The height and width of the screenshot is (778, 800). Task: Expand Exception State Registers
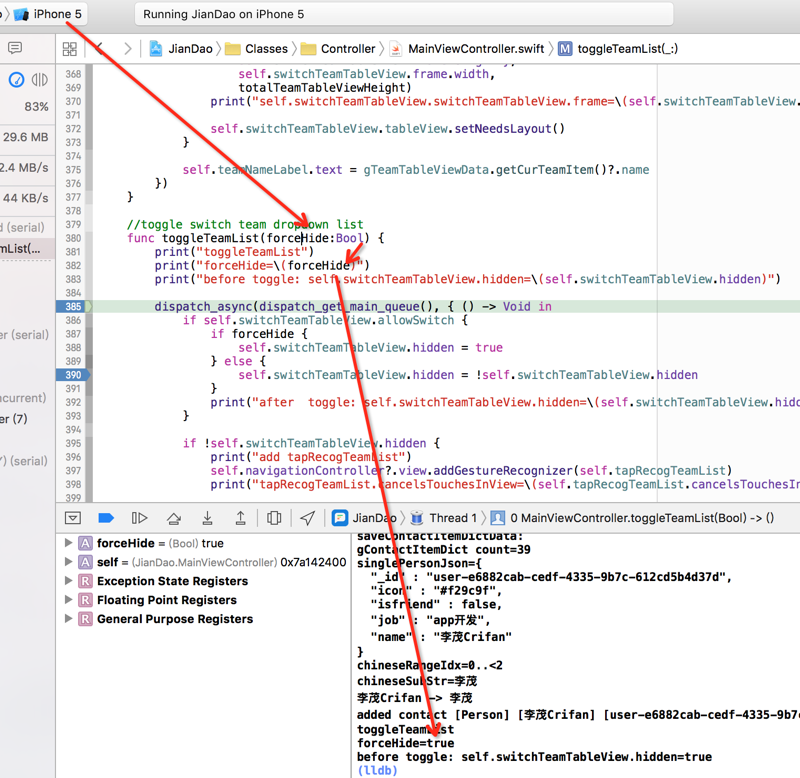click(x=68, y=581)
